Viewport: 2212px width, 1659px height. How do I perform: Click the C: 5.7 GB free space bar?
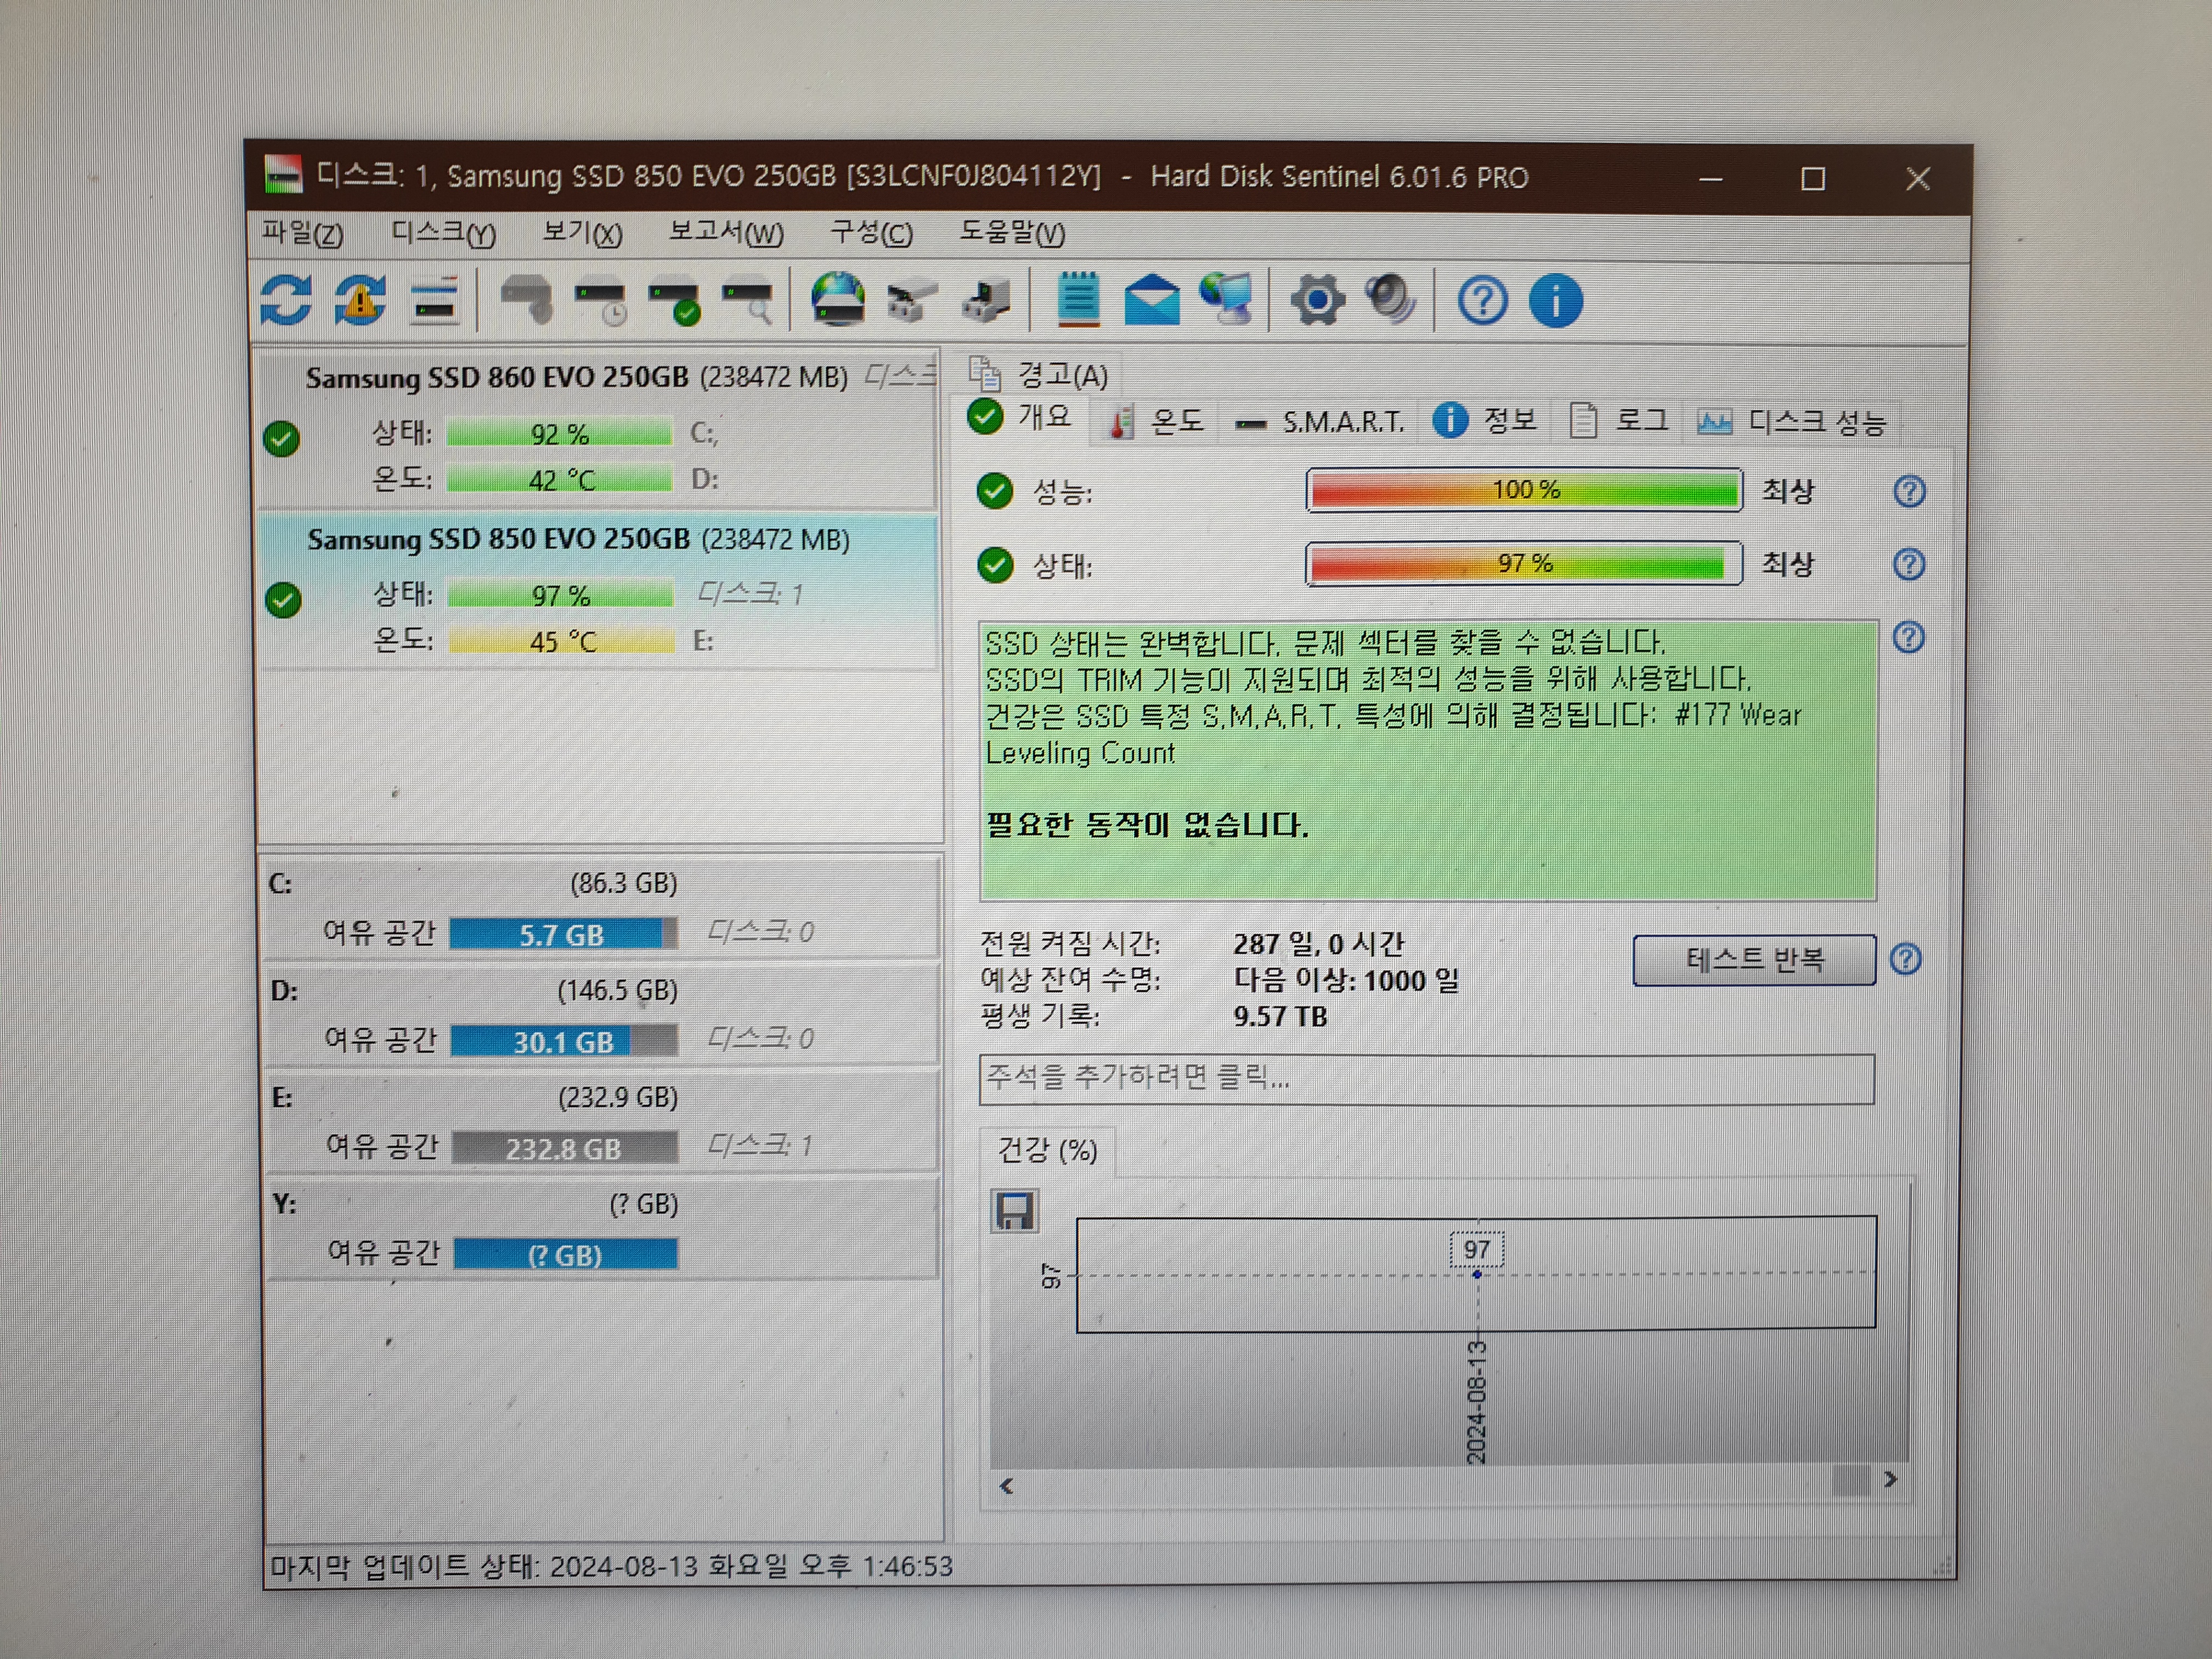tap(563, 934)
